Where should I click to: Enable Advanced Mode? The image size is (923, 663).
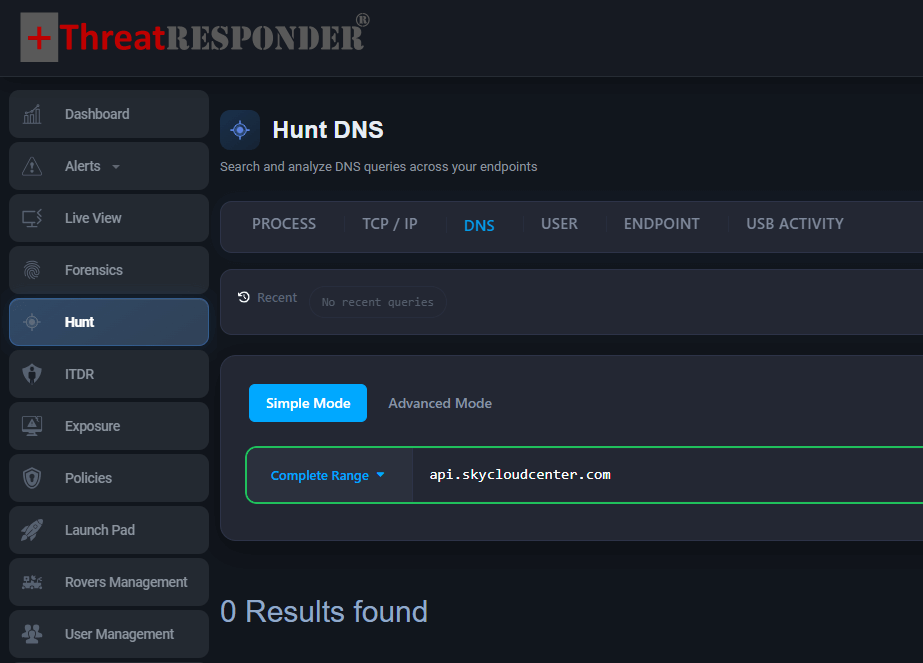tap(440, 403)
